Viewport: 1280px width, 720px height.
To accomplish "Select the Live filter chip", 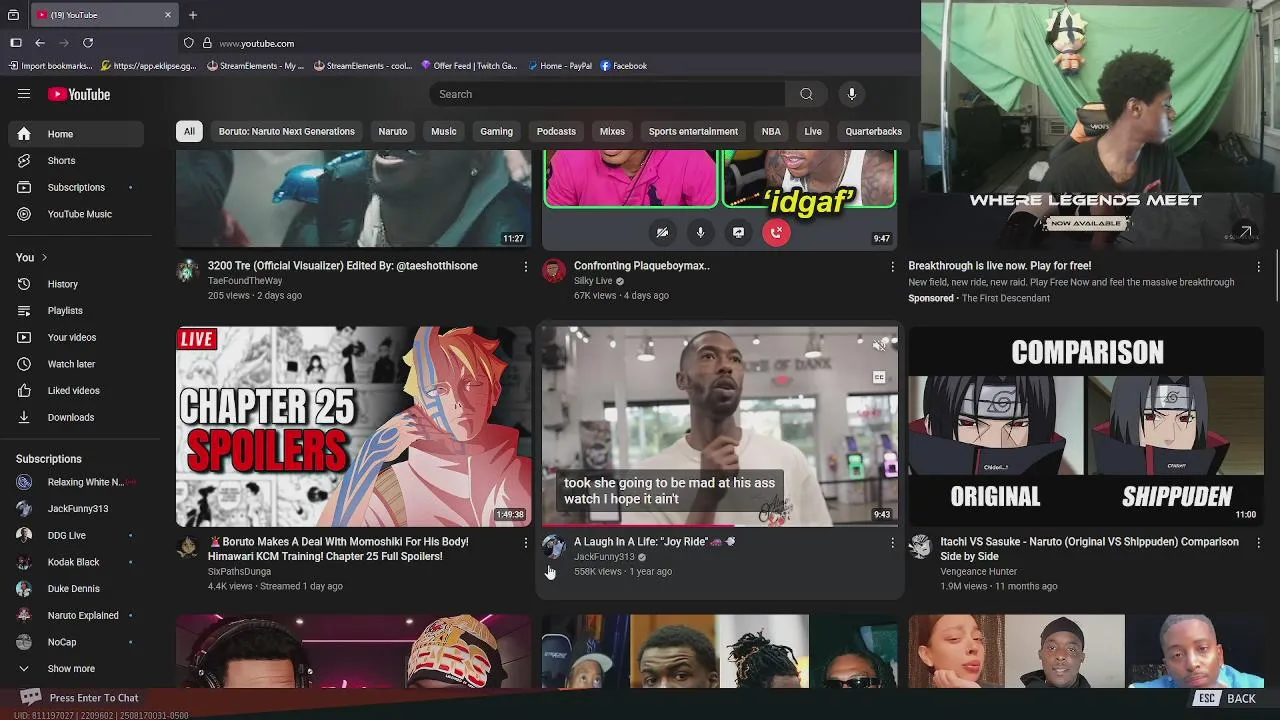I will pos(813,131).
